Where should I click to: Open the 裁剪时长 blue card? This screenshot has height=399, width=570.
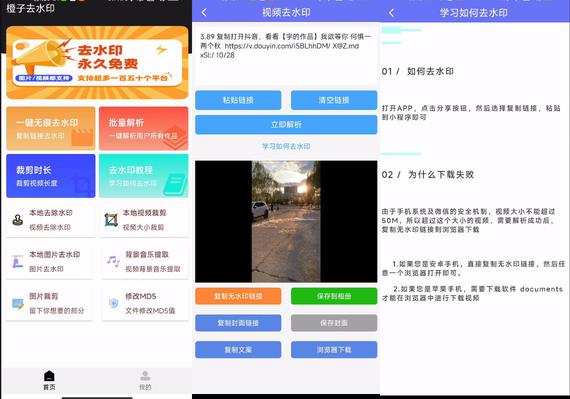coord(51,176)
